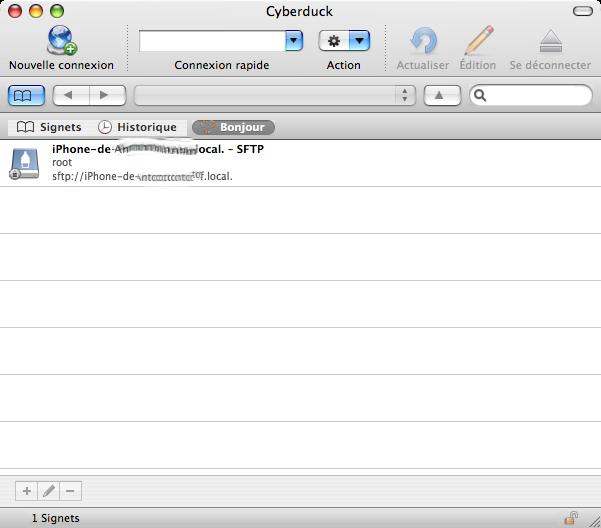Click the search field
This screenshot has height=528, width=601.
tap(531, 95)
